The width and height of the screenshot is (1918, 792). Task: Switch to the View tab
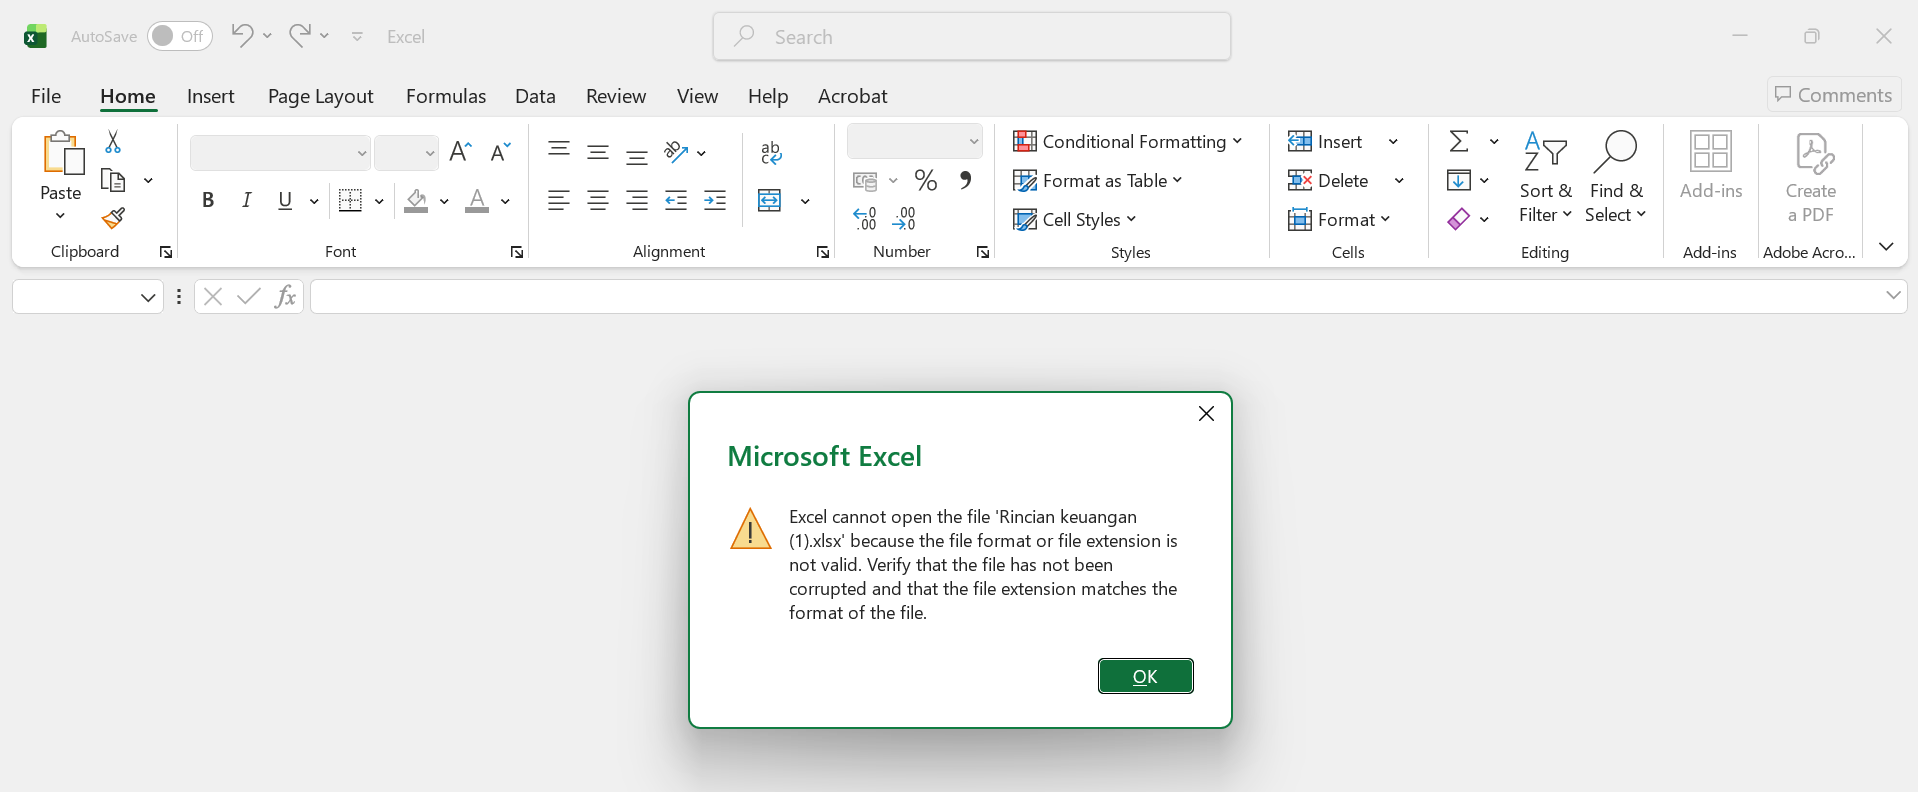point(697,96)
